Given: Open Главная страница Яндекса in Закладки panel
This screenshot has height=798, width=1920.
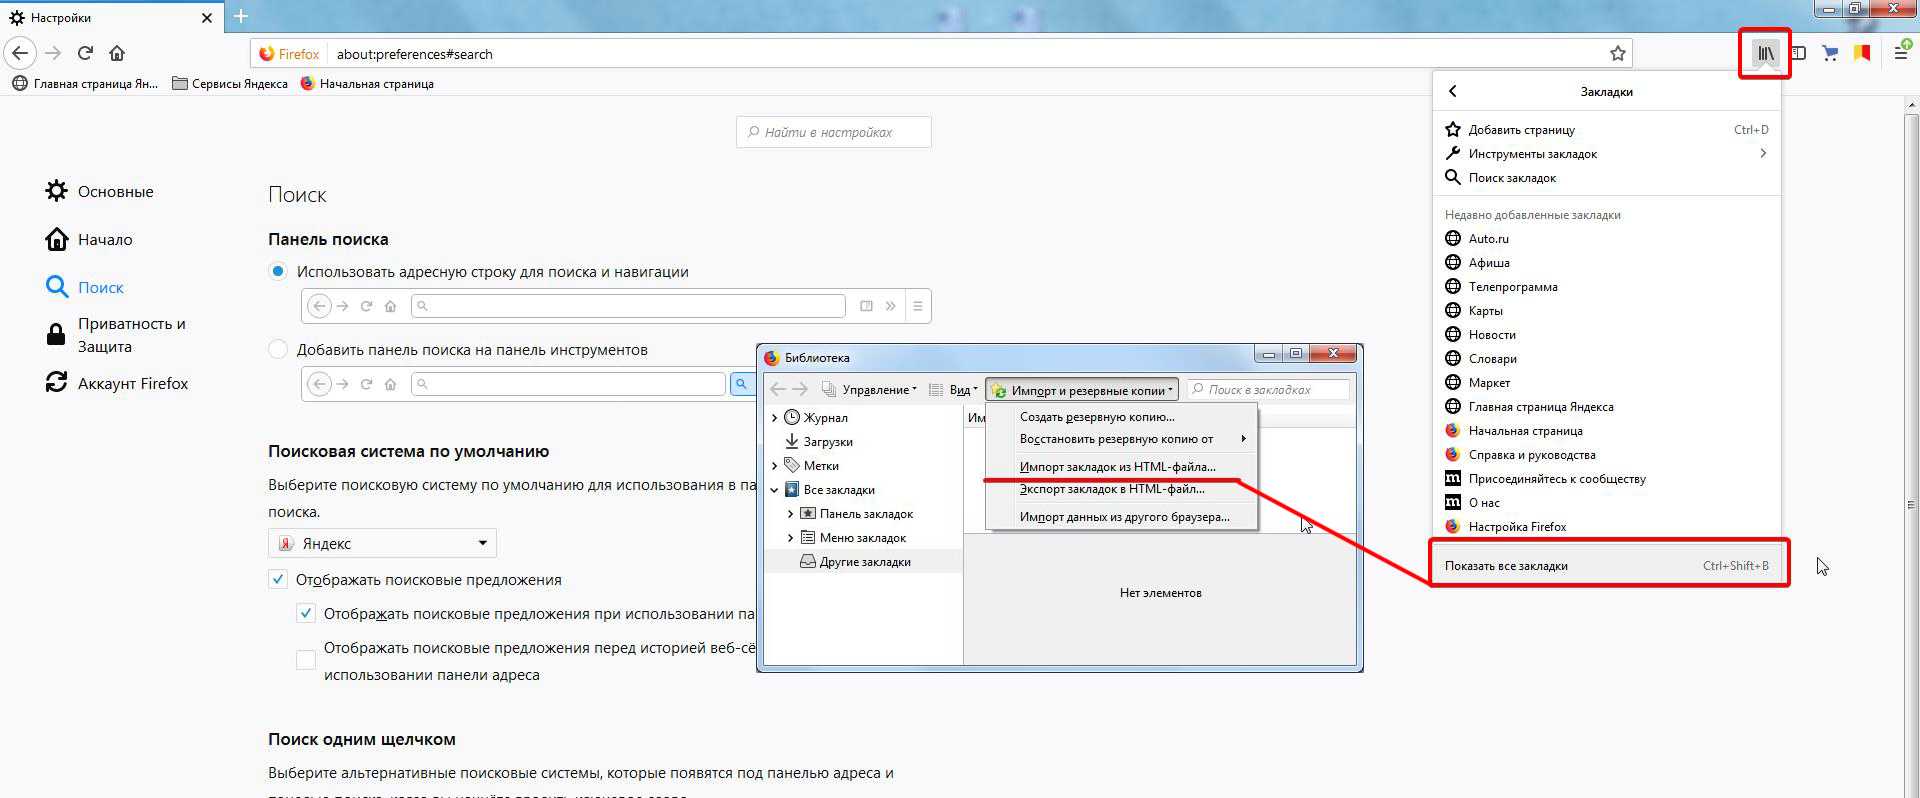Looking at the screenshot, I should click(x=1607, y=406).
